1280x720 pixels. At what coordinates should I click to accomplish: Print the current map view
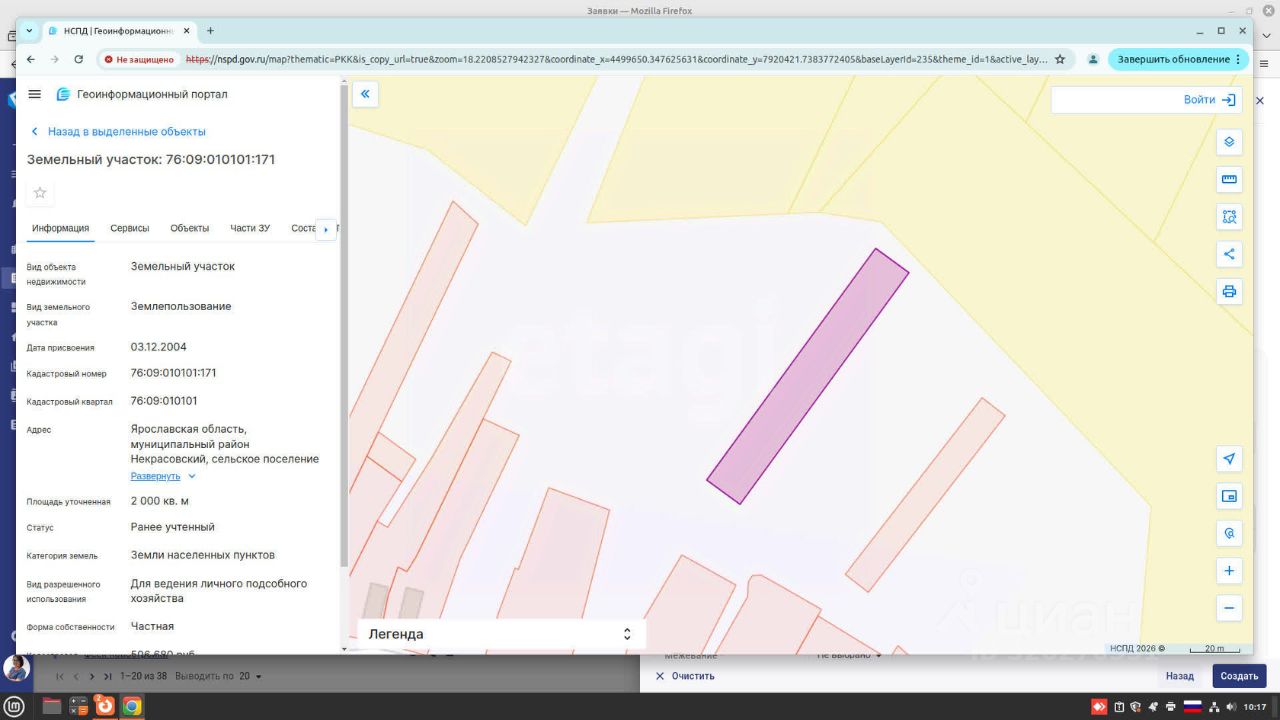(x=1229, y=292)
